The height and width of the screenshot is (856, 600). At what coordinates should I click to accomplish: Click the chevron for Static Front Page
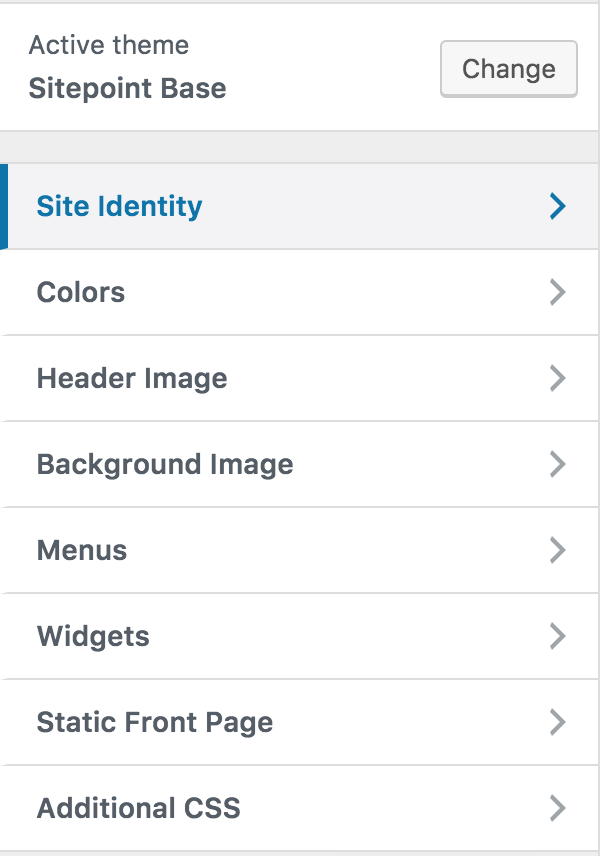pyautogui.click(x=557, y=723)
